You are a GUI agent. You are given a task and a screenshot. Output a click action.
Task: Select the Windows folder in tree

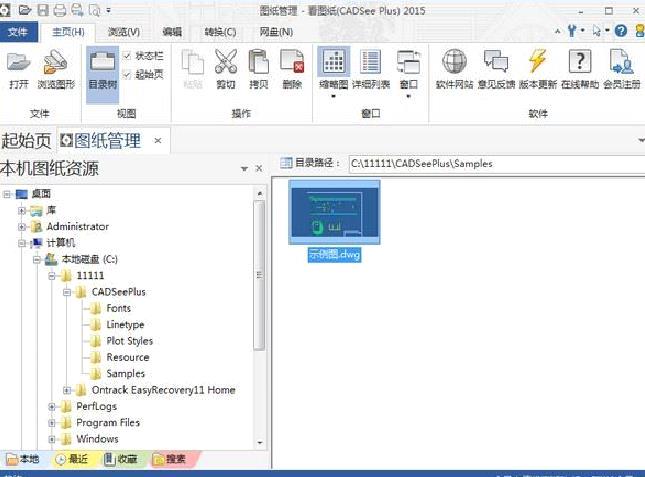pyautogui.click(x=97, y=439)
